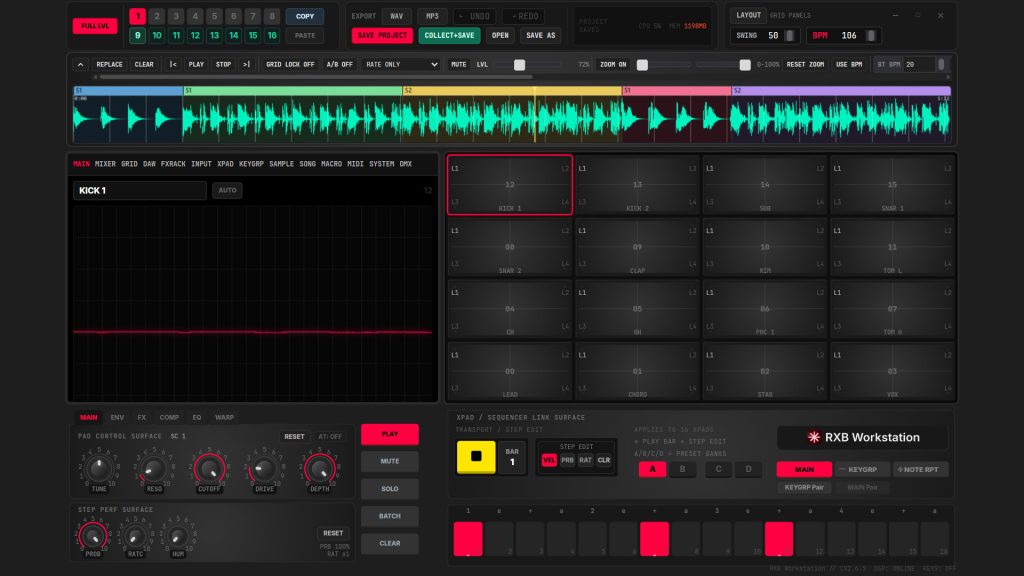Switch to the MIXER tab
This screenshot has height=576, width=1024.
point(105,164)
